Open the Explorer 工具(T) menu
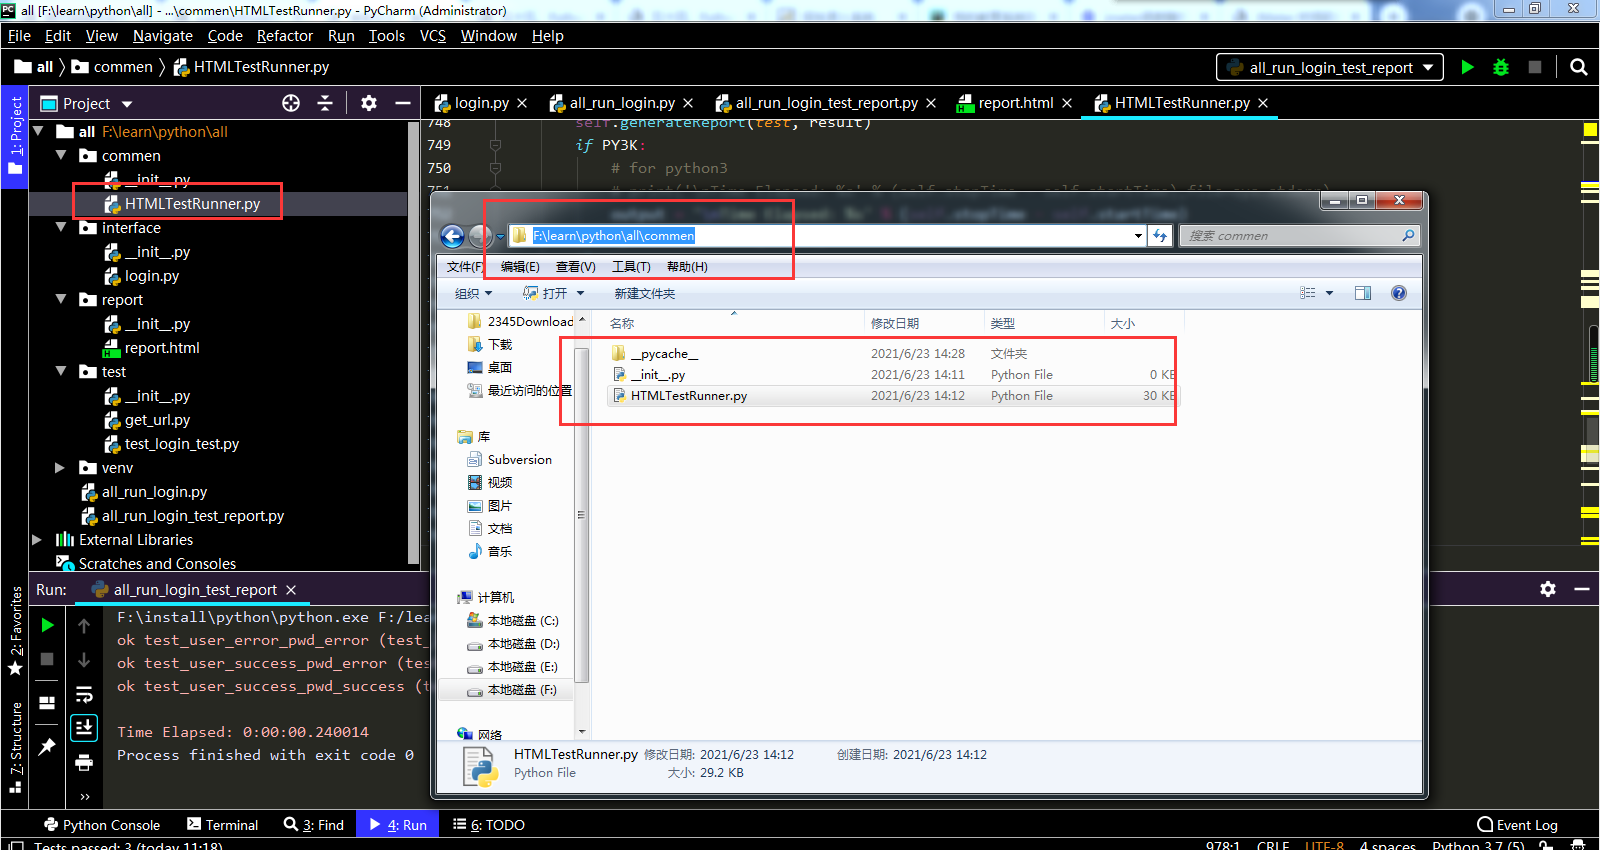This screenshot has width=1600, height=850. pyautogui.click(x=631, y=267)
